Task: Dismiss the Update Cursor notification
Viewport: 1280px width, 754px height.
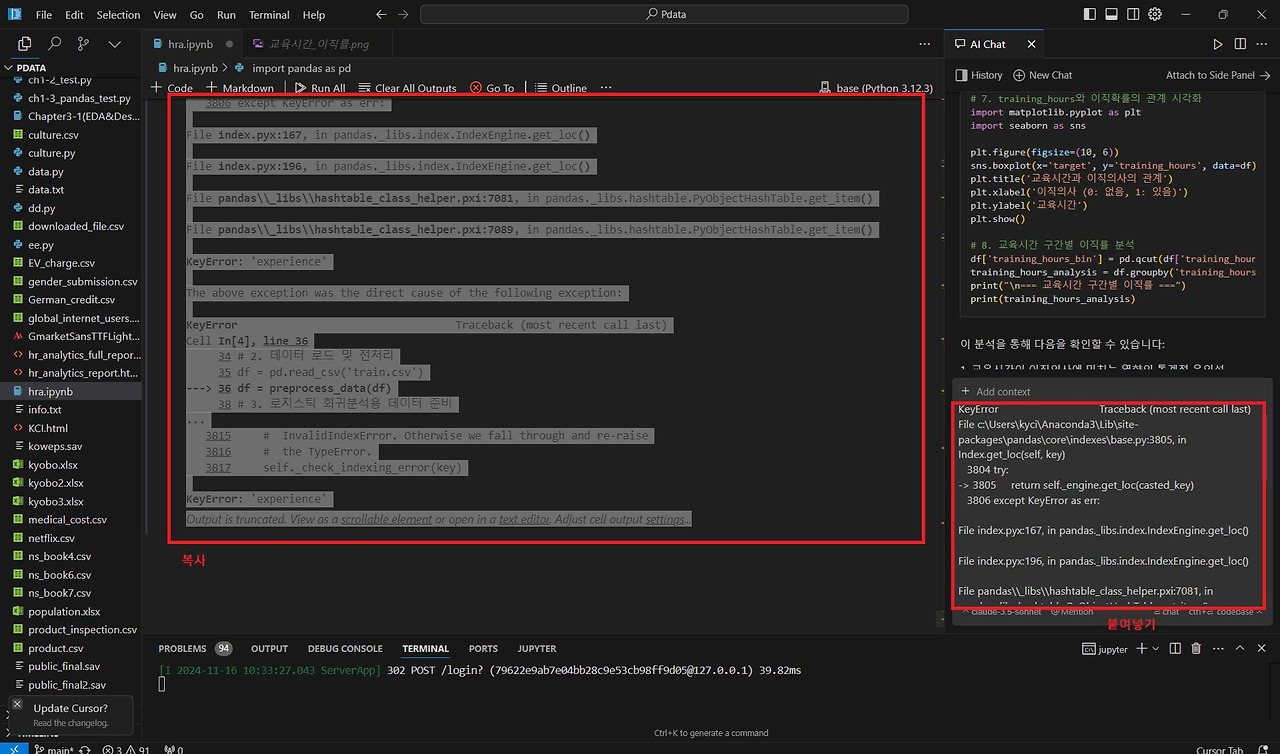Action: 18,704
